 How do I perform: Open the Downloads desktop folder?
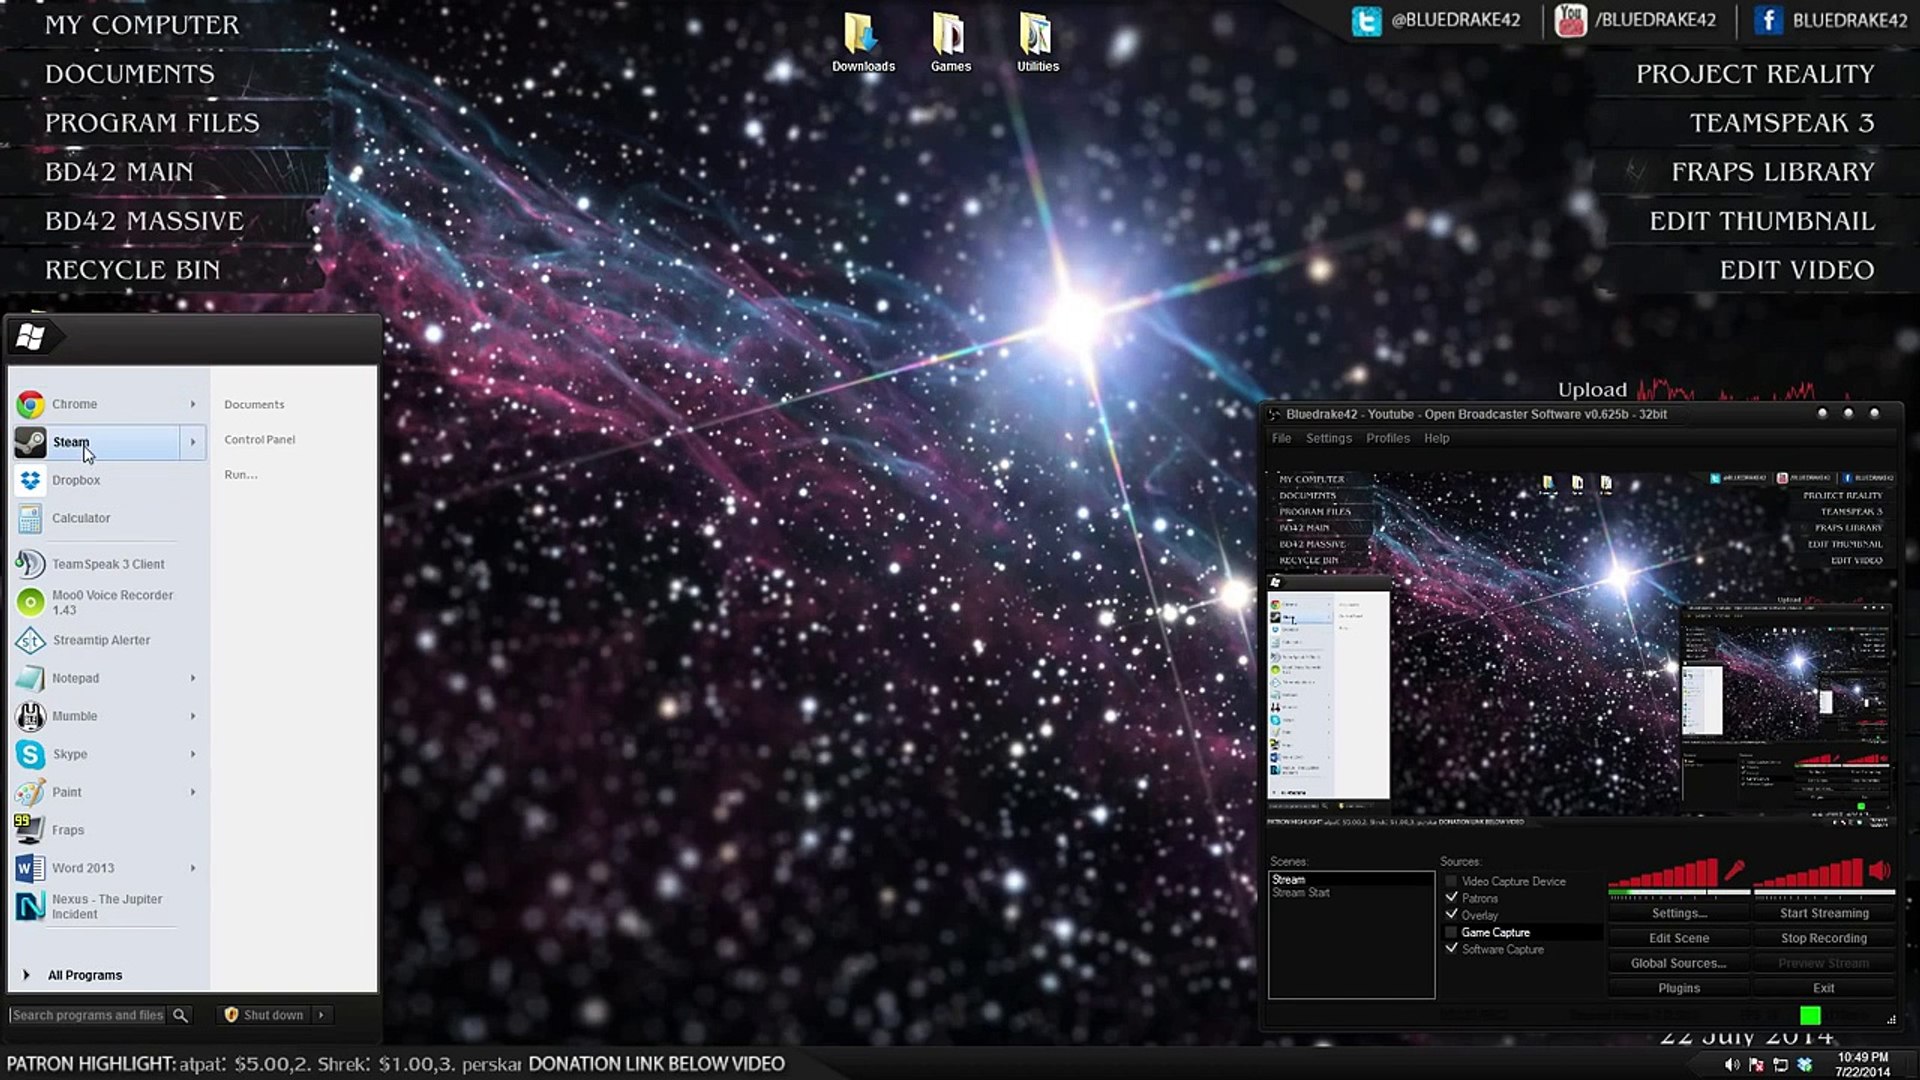coord(863,42)
